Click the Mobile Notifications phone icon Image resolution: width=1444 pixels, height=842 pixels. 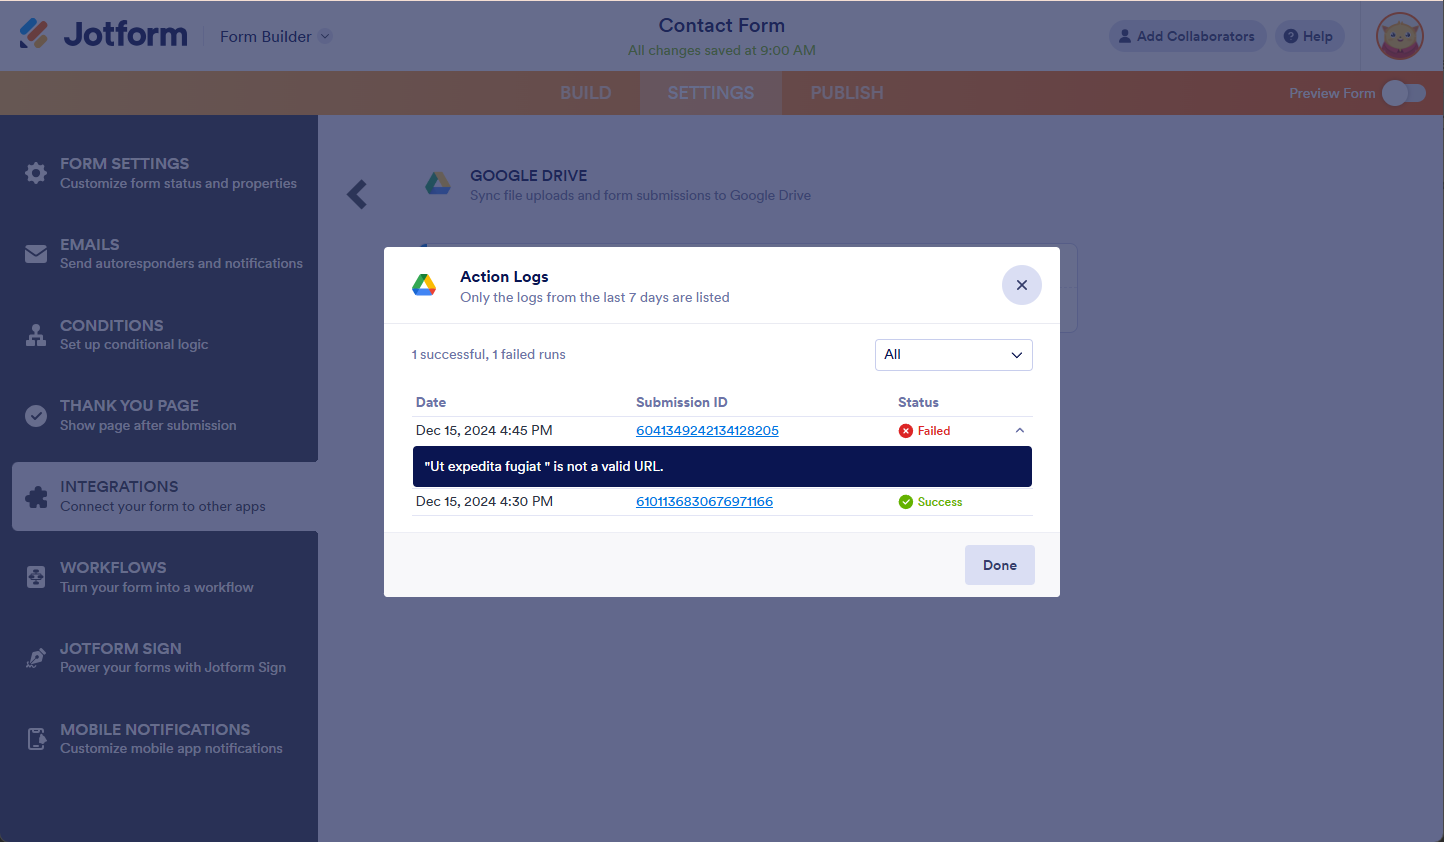[36, 739]
